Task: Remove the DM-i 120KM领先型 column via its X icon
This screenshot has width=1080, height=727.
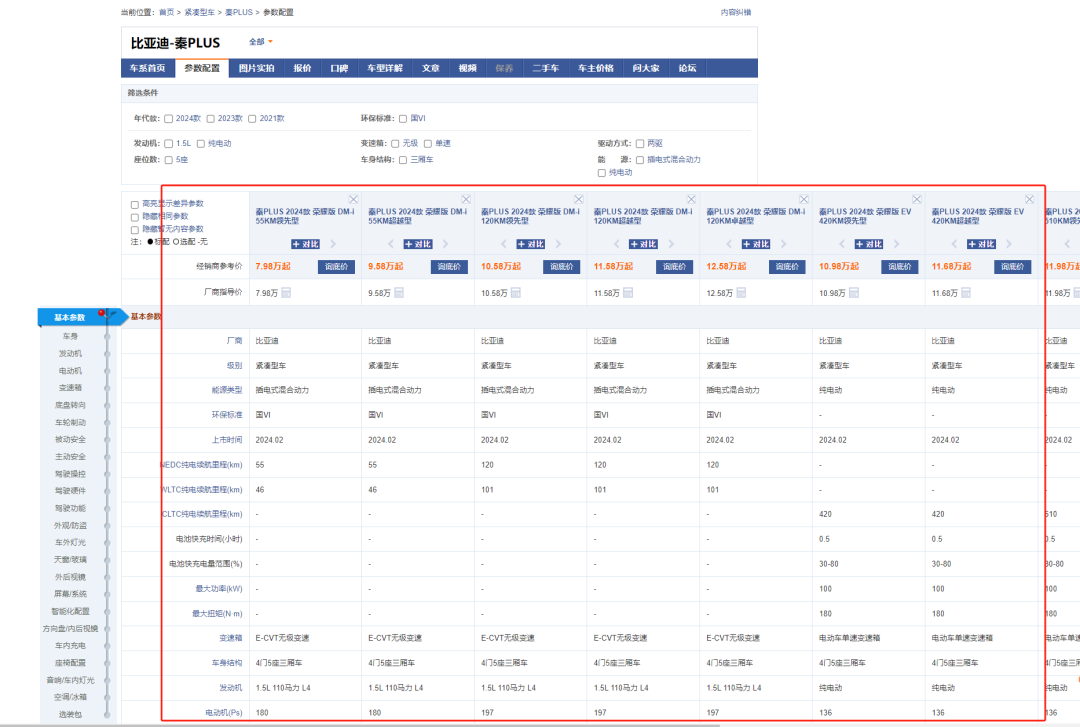Action: 579,199
